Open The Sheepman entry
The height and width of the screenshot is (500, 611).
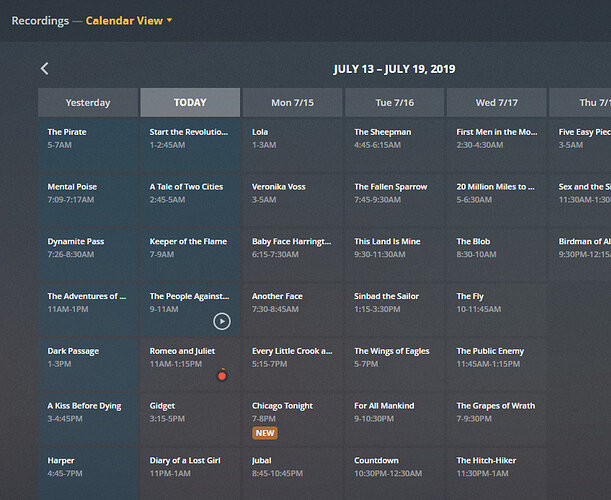394,145
